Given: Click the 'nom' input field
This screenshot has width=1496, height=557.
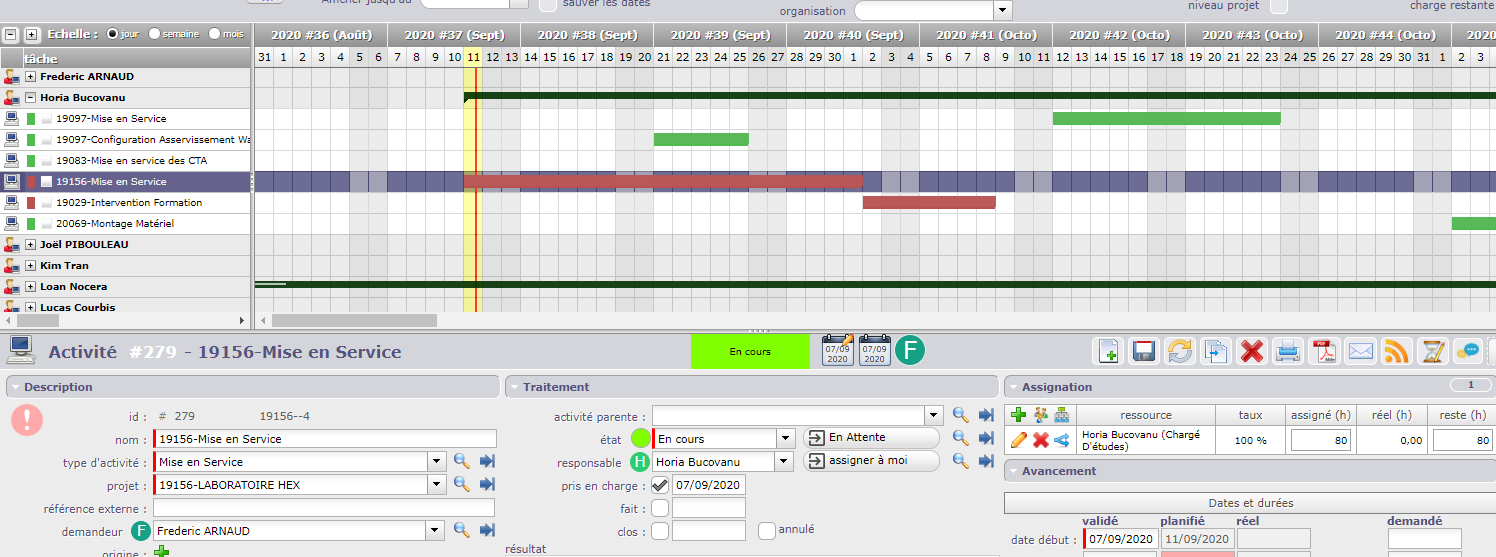Looking at the screenshot, I should 325,439.
